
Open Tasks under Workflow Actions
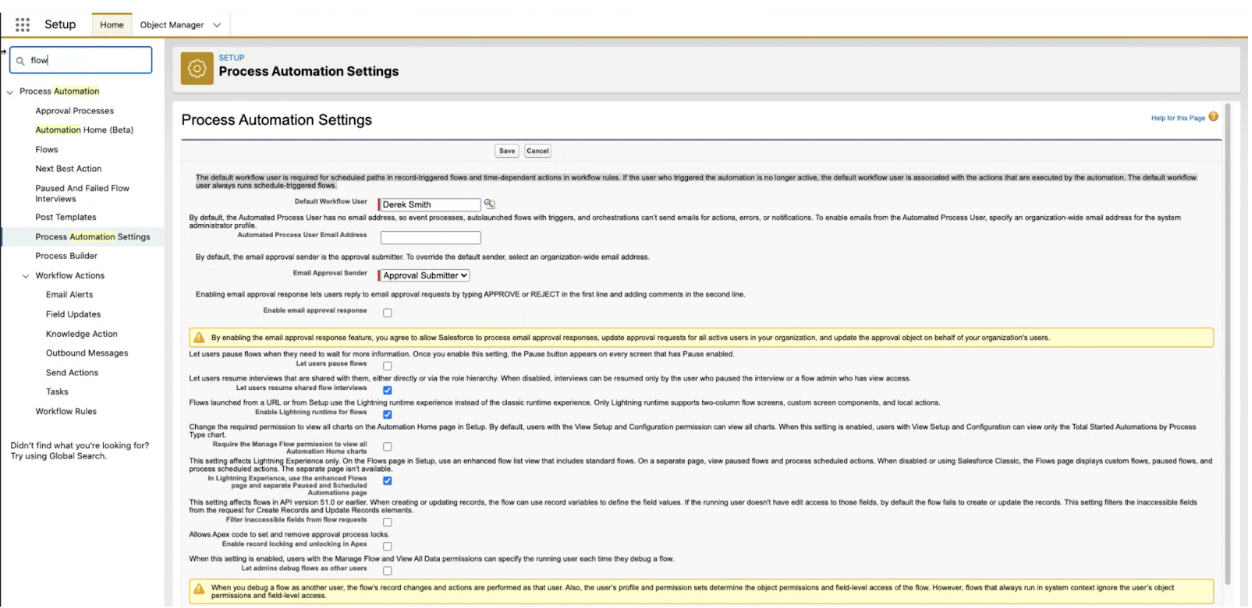57,392
